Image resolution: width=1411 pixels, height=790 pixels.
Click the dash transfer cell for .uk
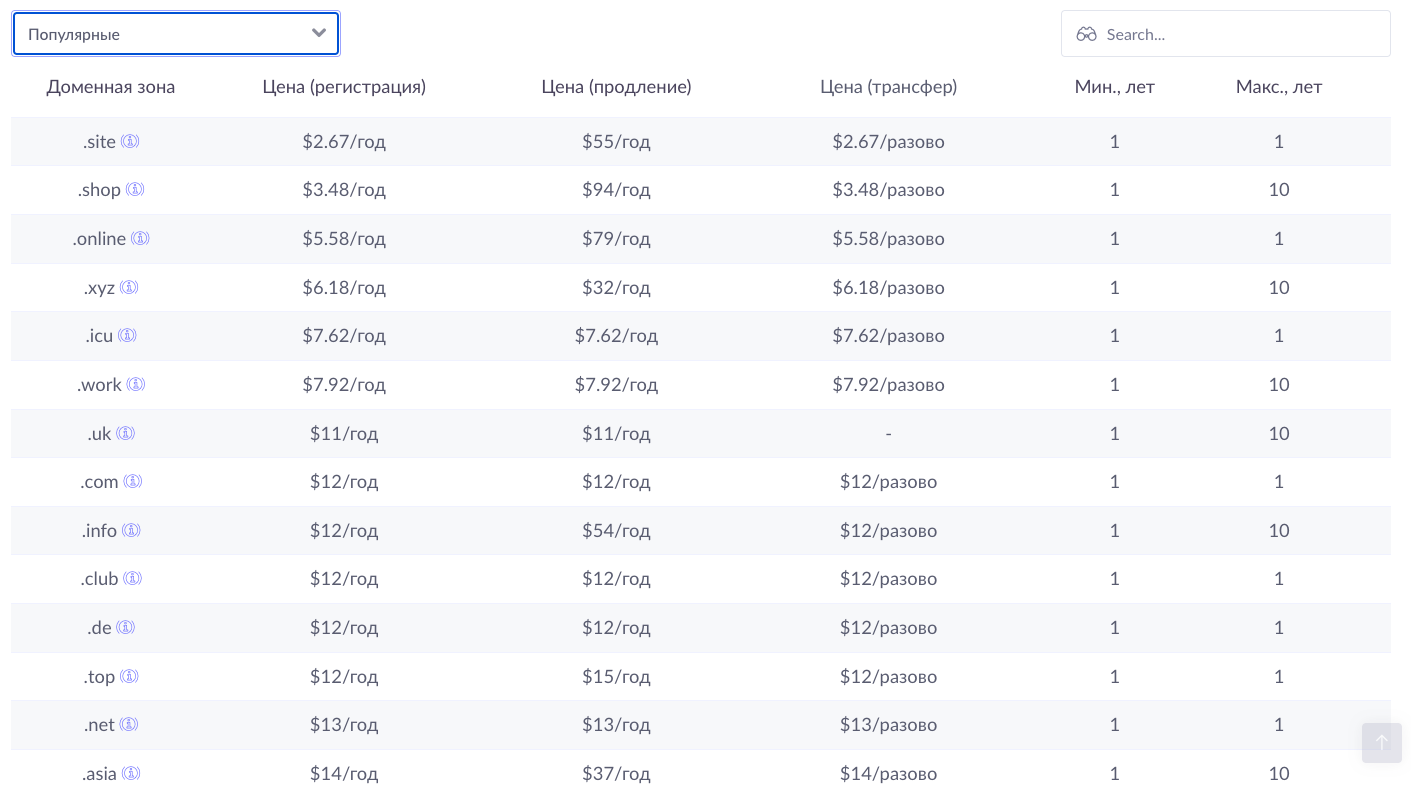[888, 434]
